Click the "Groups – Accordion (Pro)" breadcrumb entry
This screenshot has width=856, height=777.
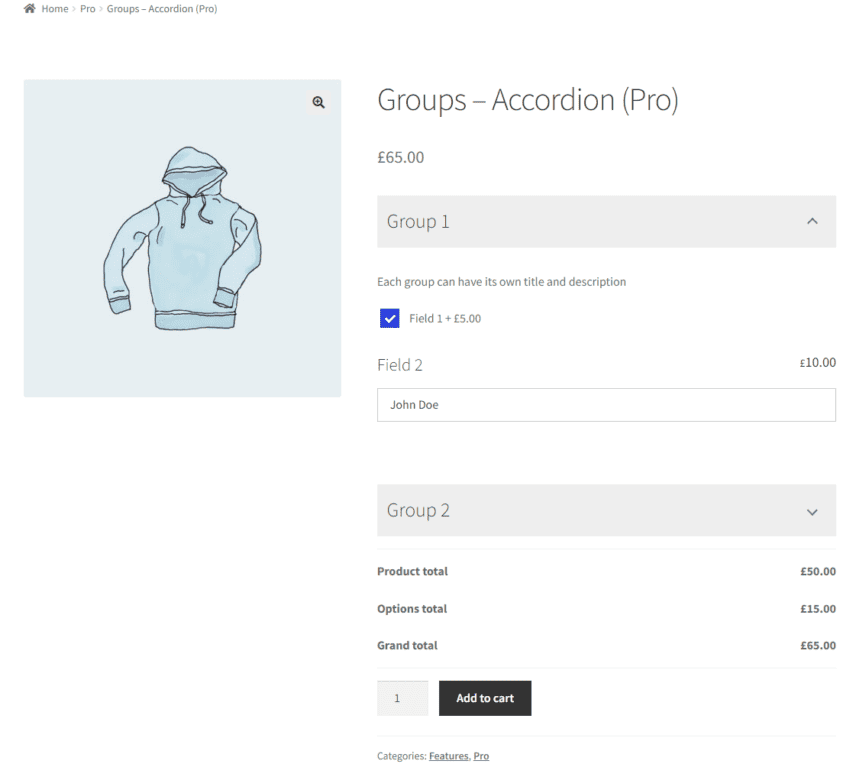(162, 8)
